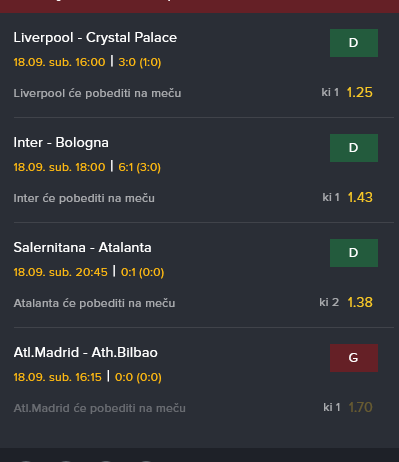Viewport: 399px width, 462px height.
Task: Click 'Liverpool će pobediti na meču' description
Action: (97, 93)
